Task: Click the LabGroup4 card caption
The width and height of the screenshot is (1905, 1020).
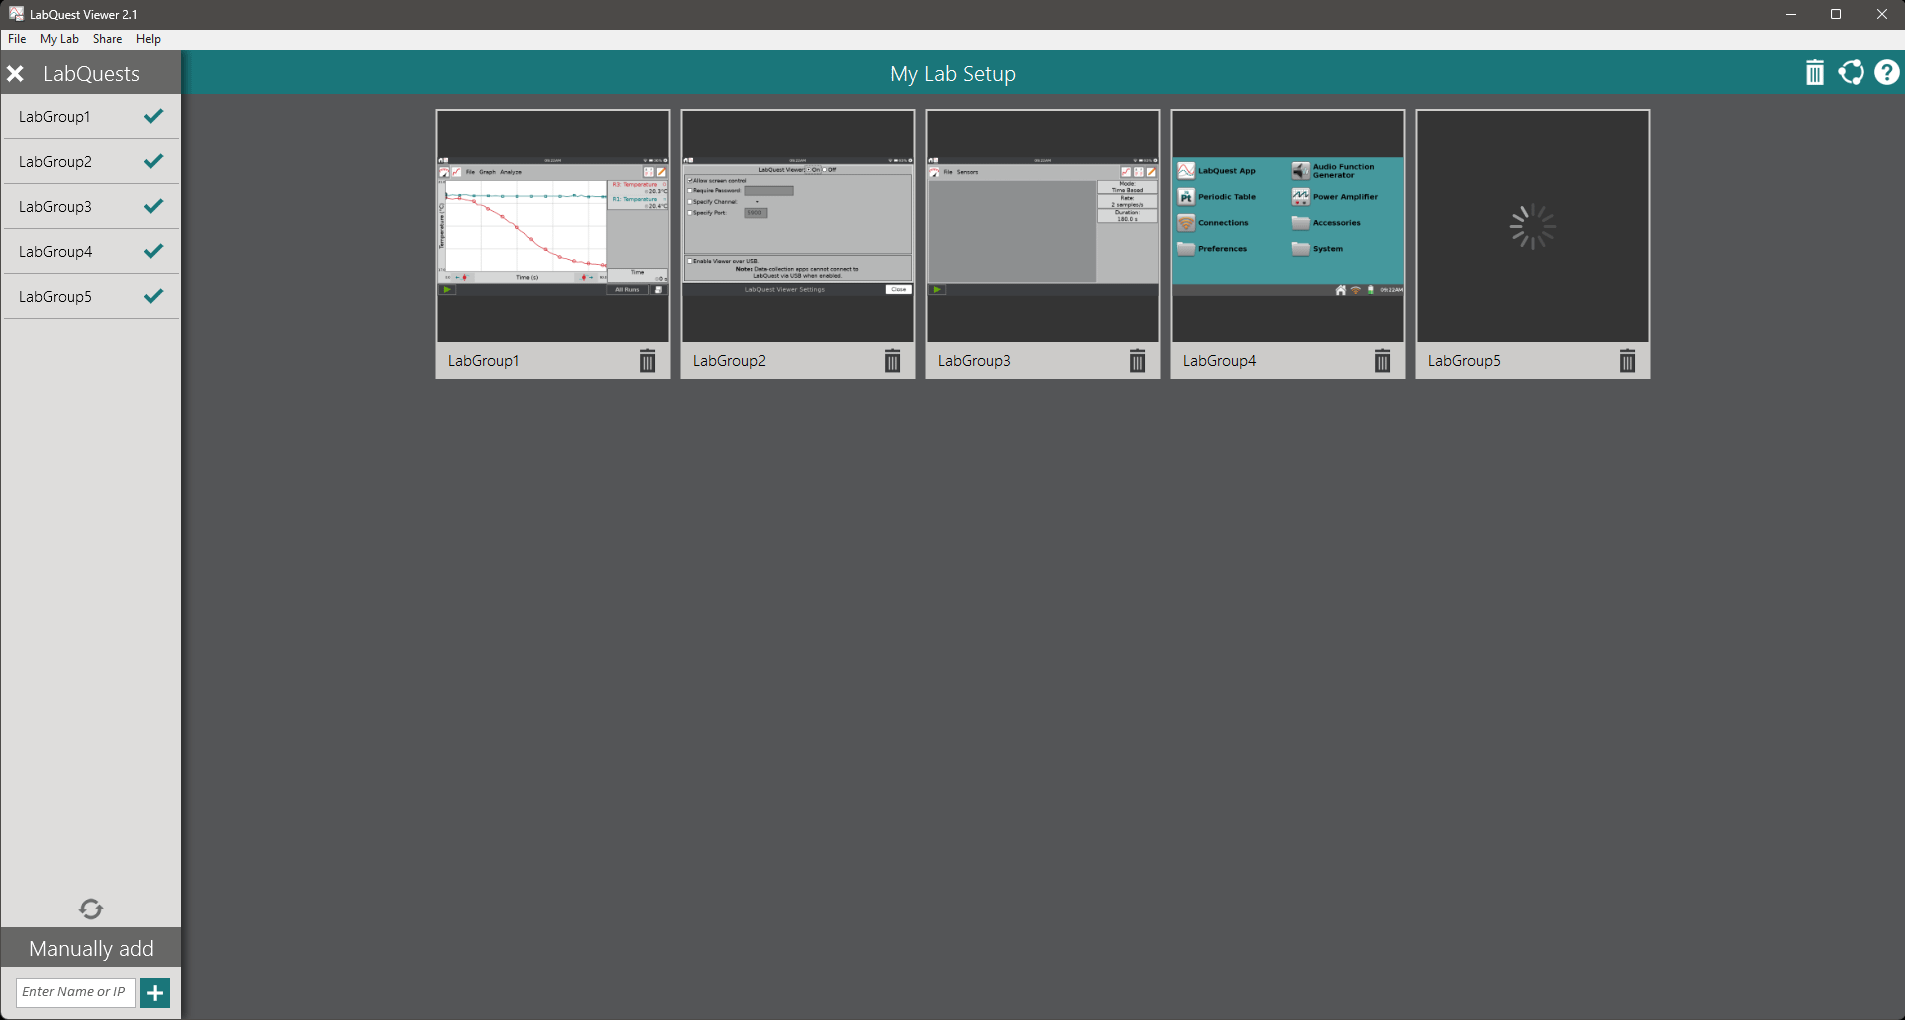Action: click(1219, 361)
